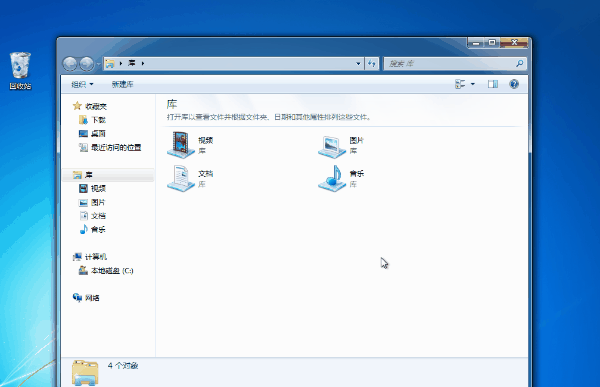Click the 图片 picture icon in sidebar
This screenshot has width=600, height=387.
click(83, 202)
